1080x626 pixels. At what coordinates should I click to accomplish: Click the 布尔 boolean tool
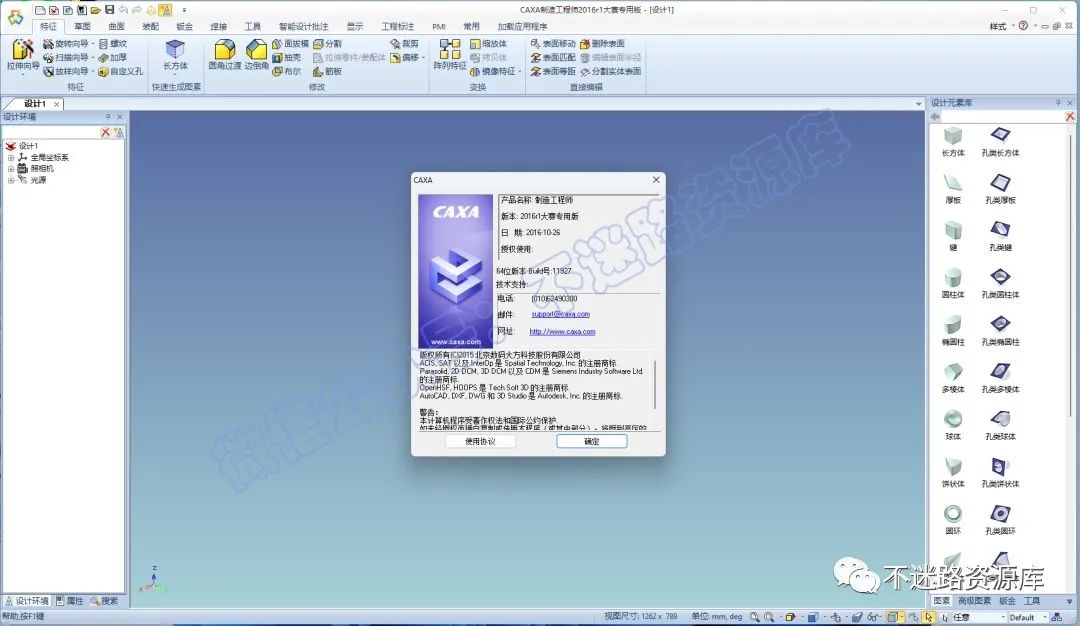click(287, 71)
